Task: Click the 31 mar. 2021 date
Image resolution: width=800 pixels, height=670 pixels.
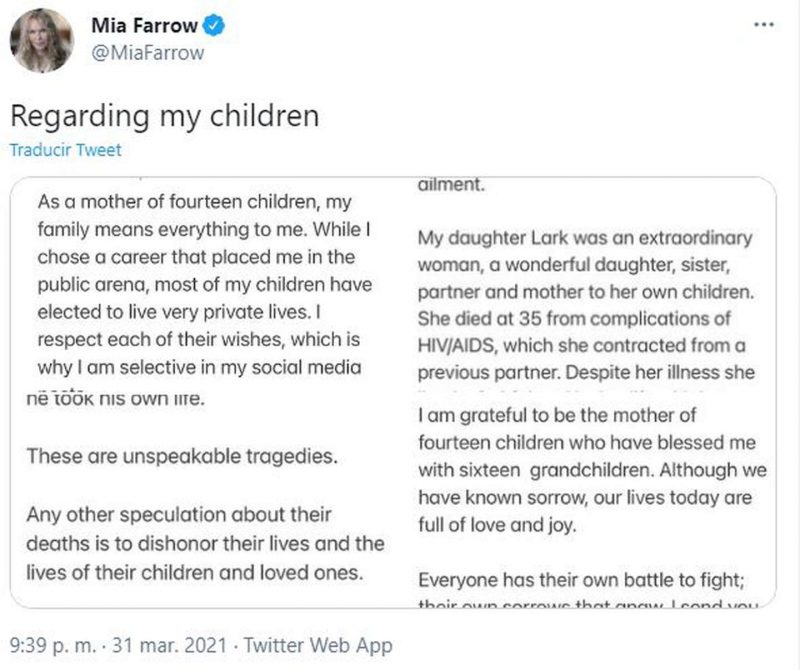Action: 169,645
